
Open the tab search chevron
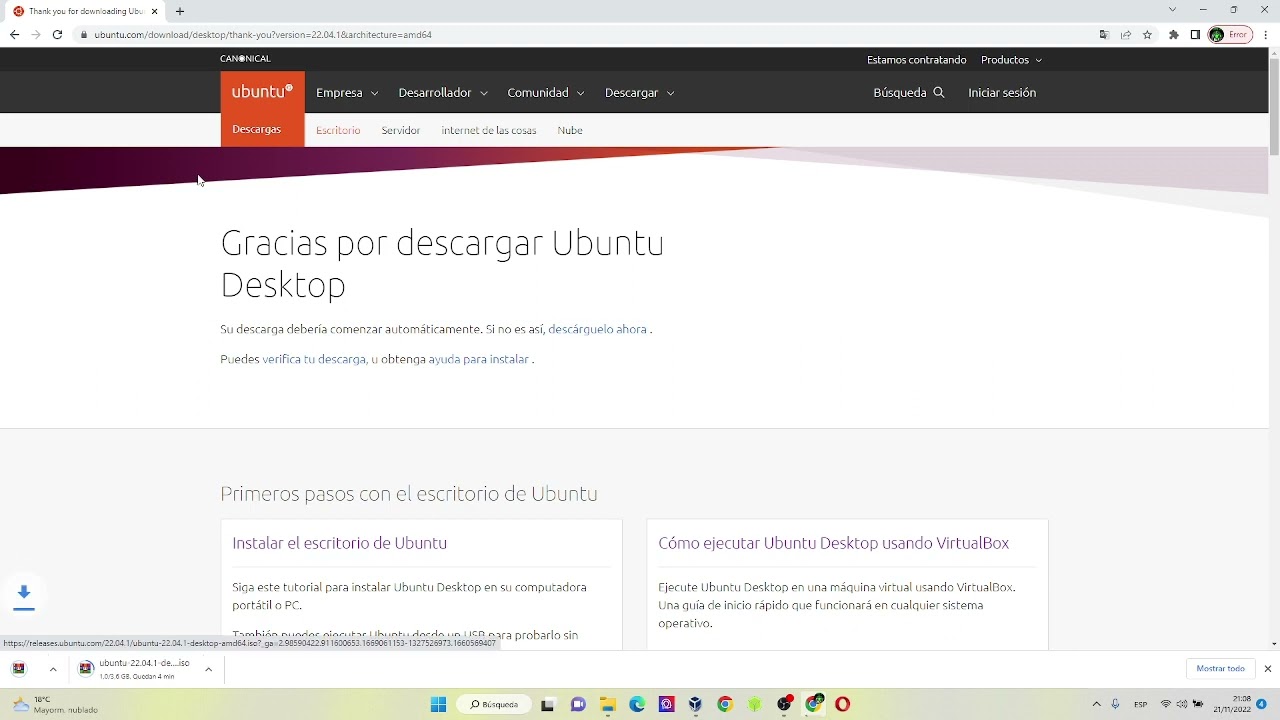[x=1172, y=10]
